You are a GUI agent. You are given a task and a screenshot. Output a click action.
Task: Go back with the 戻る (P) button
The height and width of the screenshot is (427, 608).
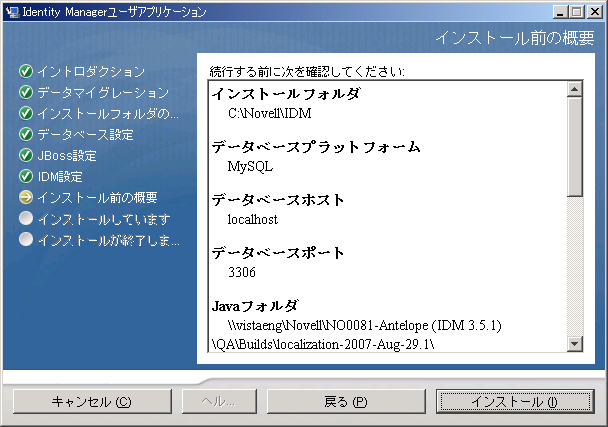pos(346,402)
